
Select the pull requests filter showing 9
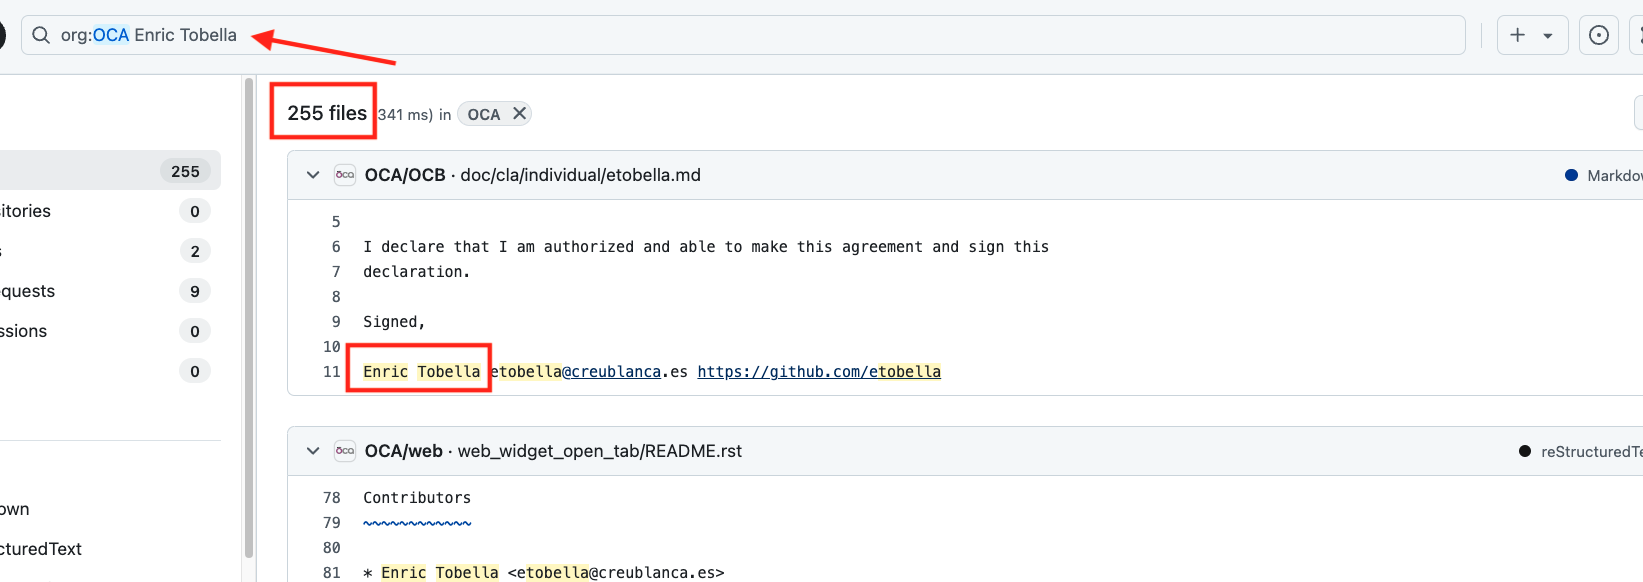110,291
